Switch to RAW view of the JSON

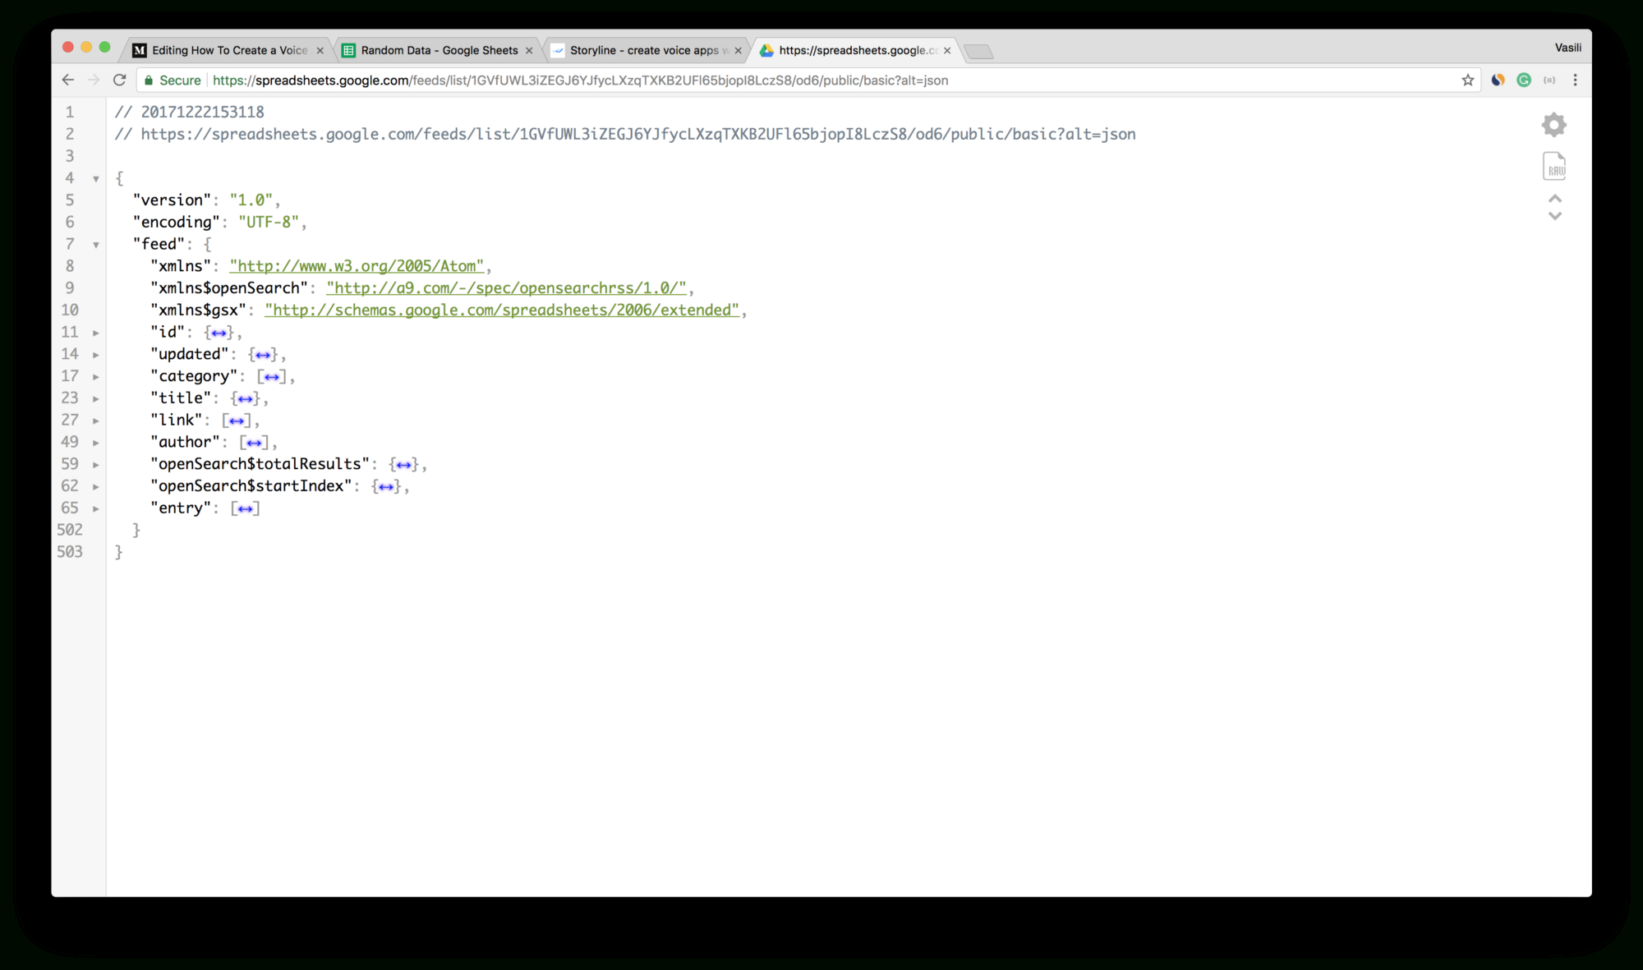click(x=1554, y=166)
